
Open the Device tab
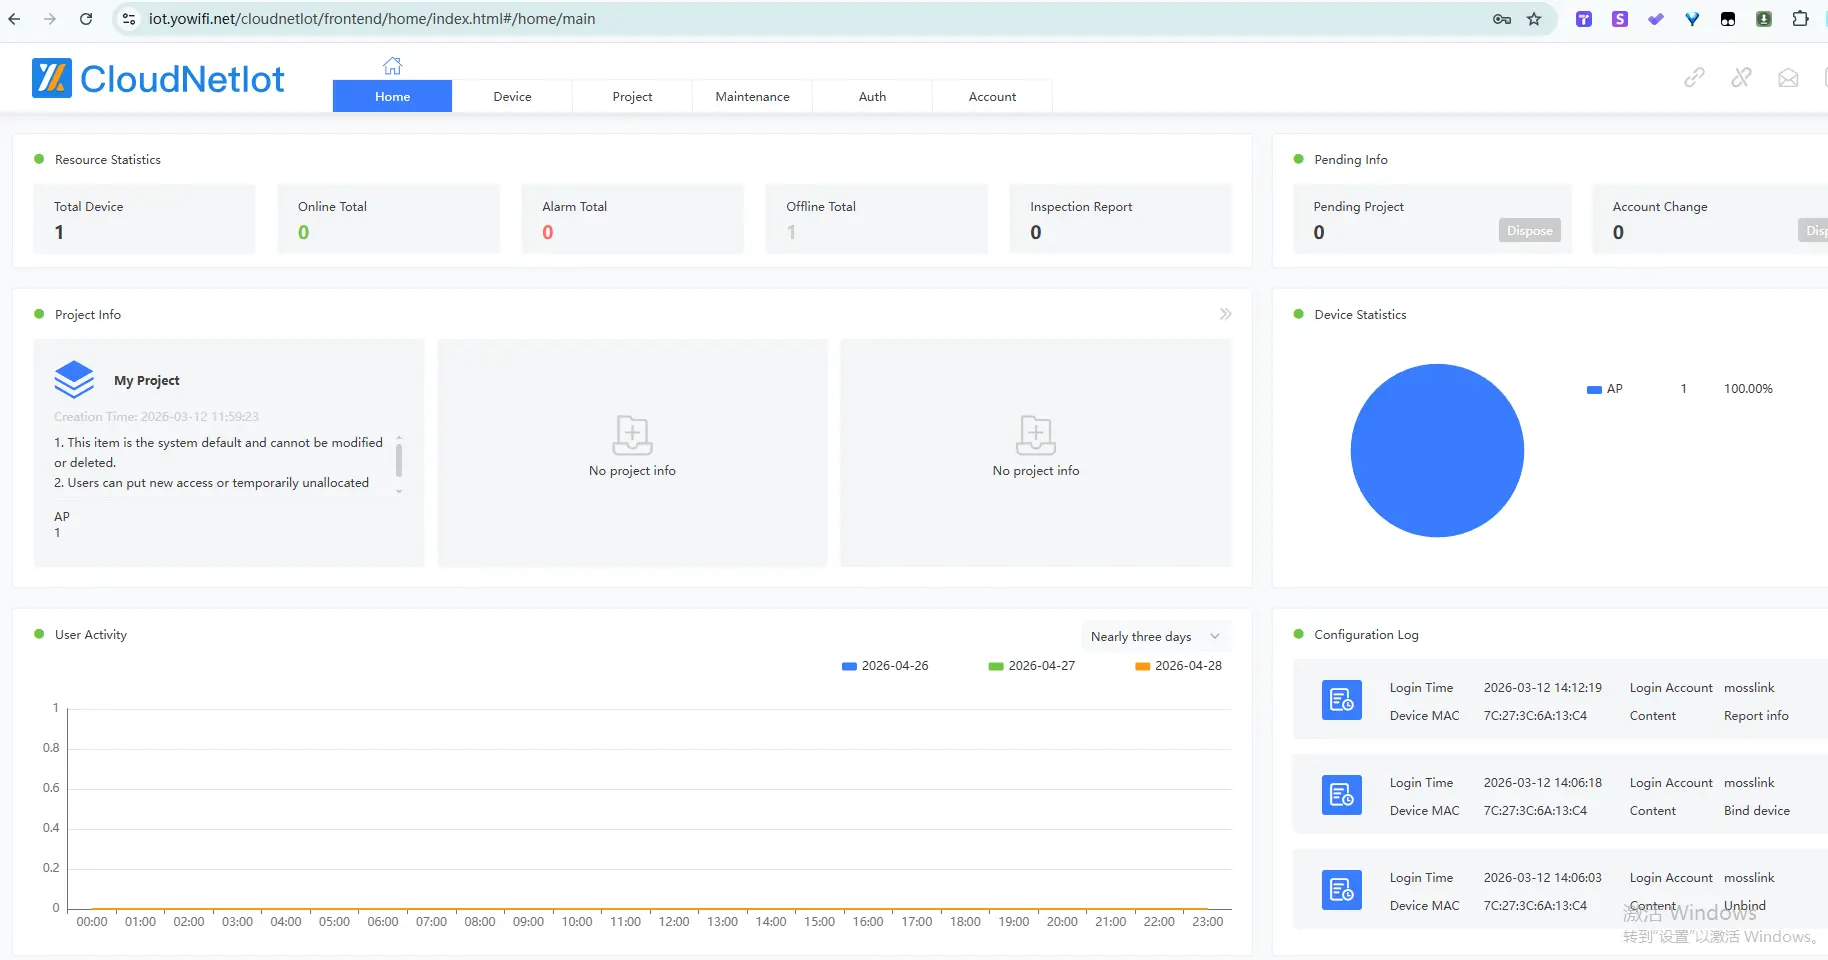click(512, 96)
